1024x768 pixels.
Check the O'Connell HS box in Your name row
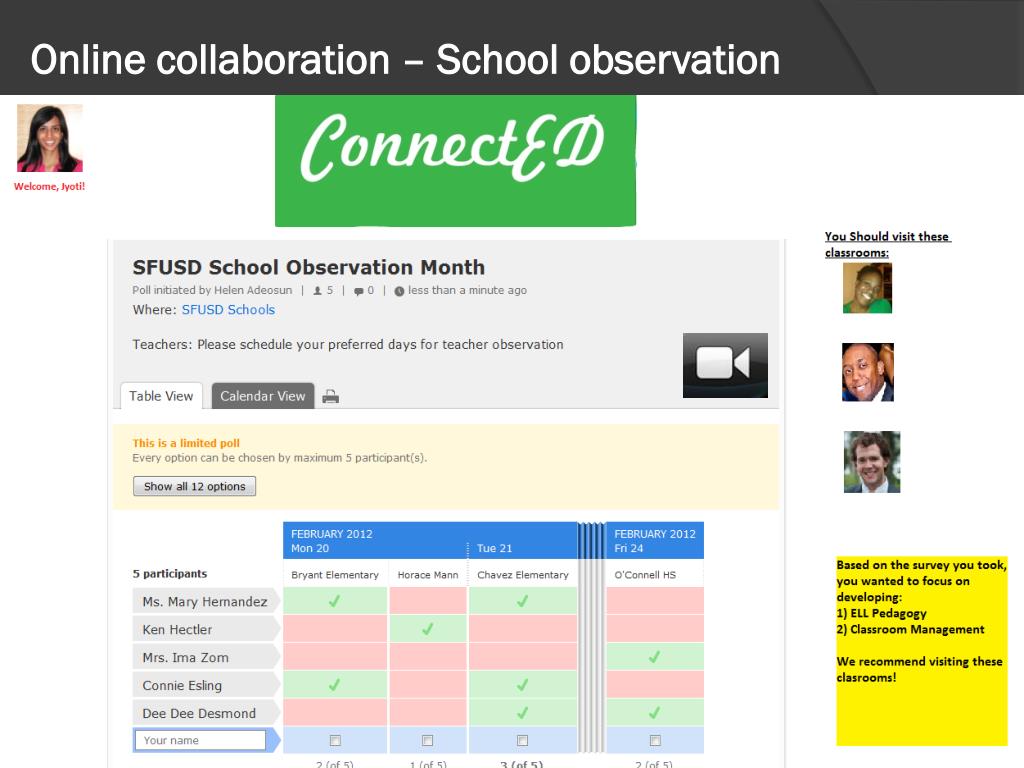click(x=655, y=740)
